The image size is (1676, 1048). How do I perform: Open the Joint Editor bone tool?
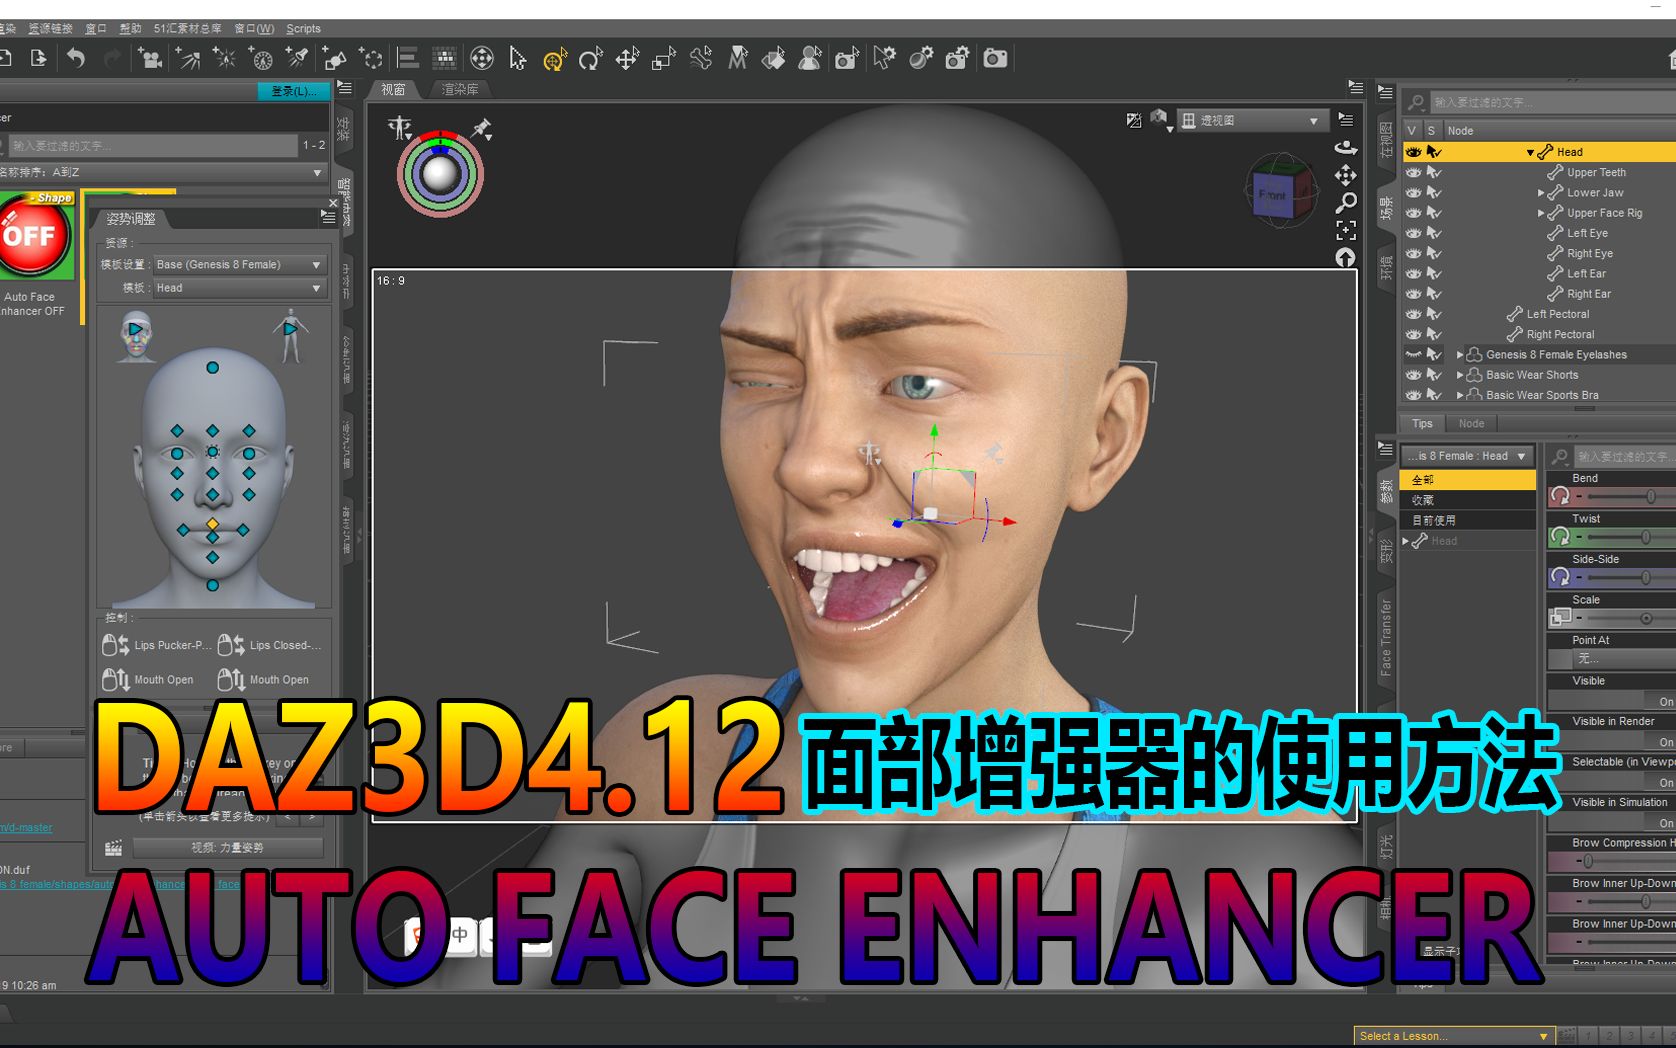pos(702,60)
